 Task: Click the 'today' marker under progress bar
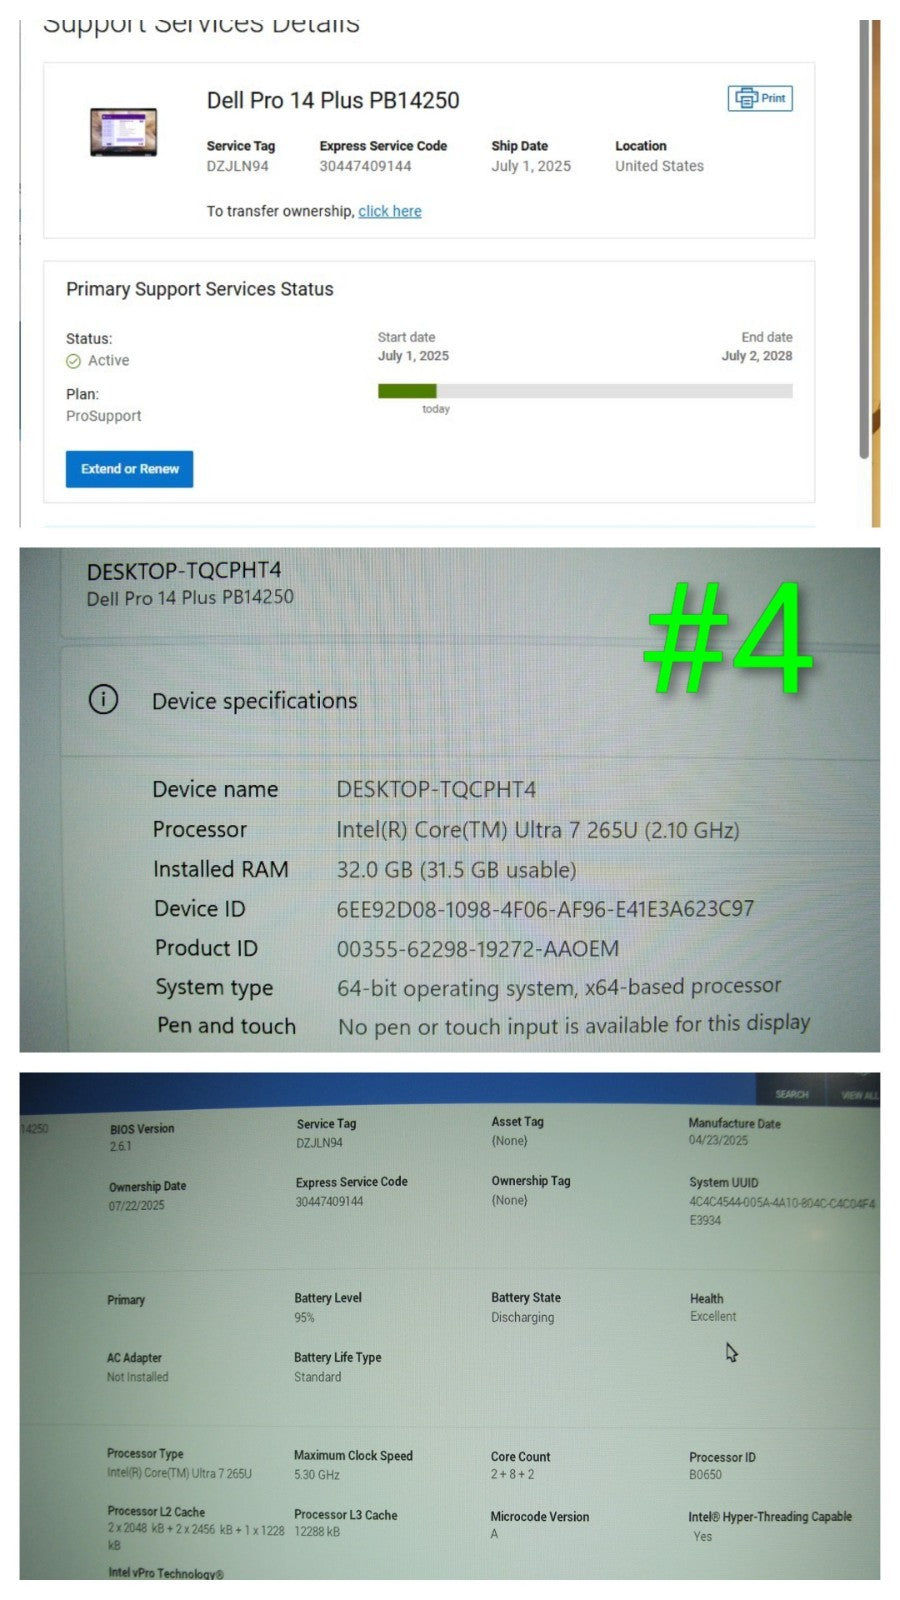(x=435, y=409)
